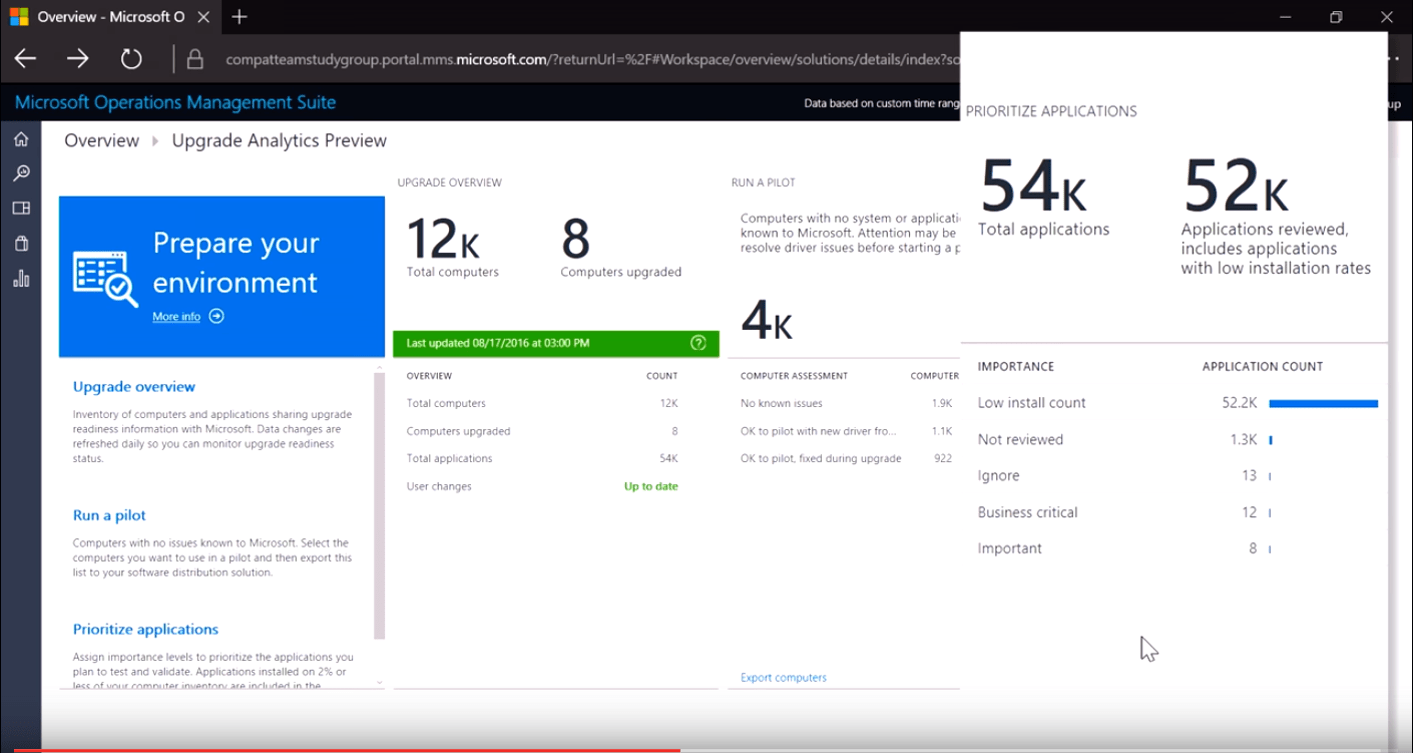Open the Solutions Gallery bag icon
The image size is (1413, 753).
pyautogui.click(x=20, y=242)
